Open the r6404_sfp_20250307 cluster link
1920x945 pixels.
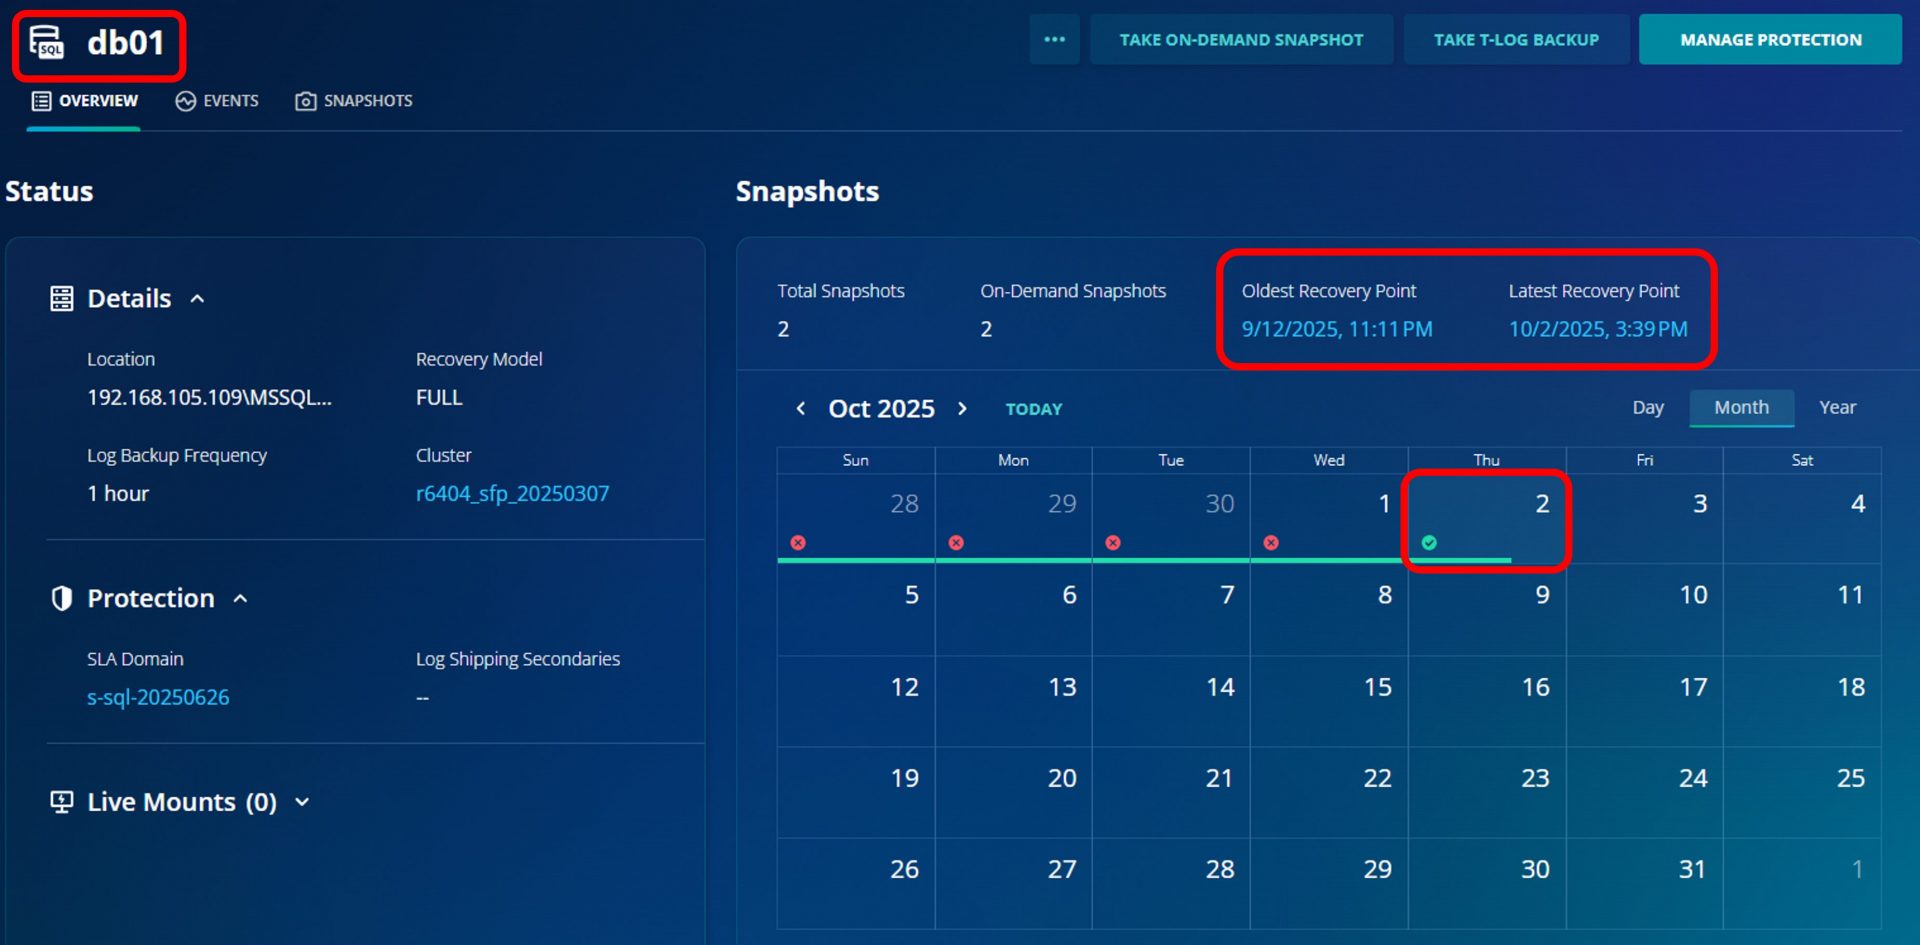pyautogui.click(x=512, y=494)
